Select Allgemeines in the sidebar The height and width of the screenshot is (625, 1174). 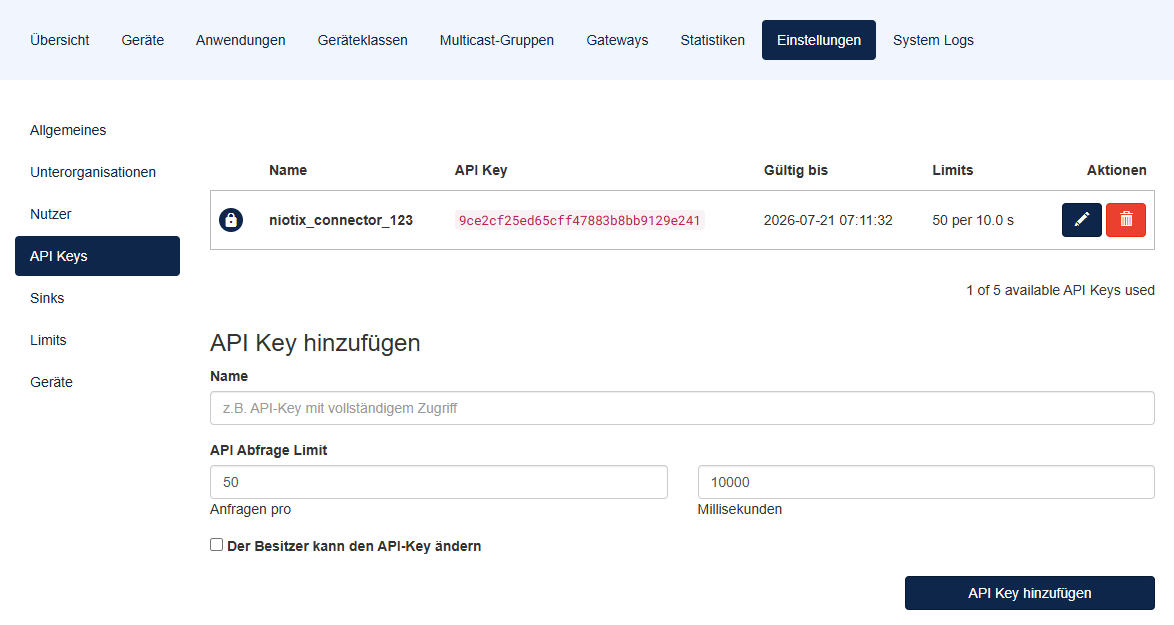68,130
